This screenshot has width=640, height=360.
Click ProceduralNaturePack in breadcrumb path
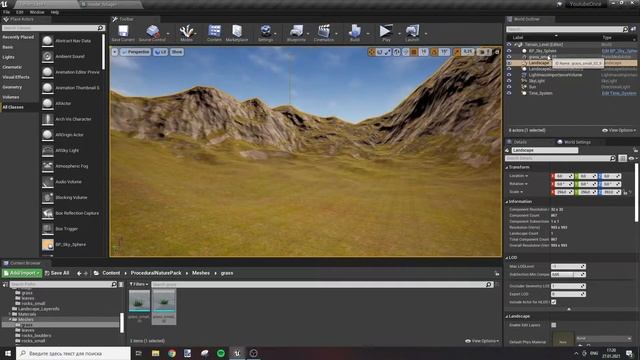pyautogui.click(x=156, y=273)
